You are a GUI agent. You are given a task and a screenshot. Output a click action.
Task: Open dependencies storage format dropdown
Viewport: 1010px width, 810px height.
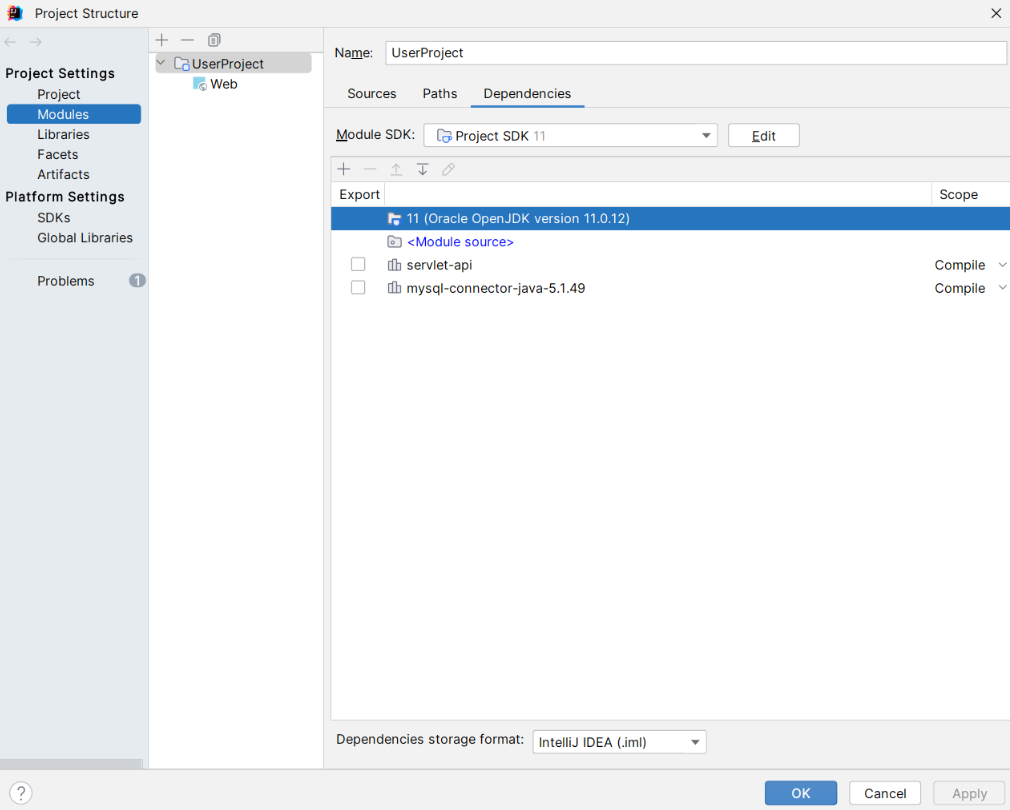tap(619, 742)
